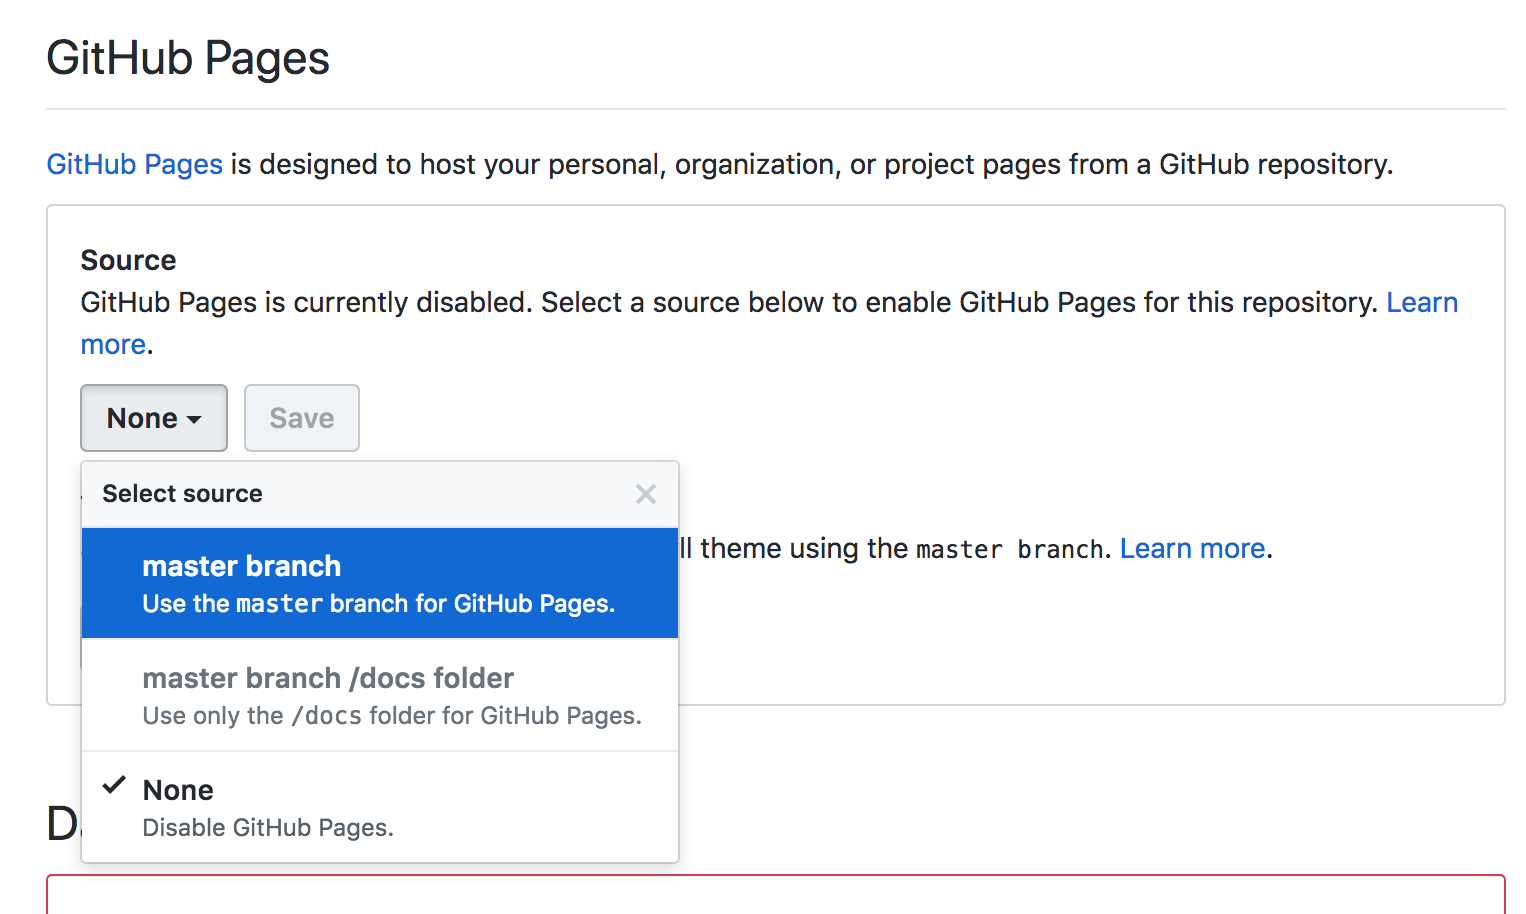Image resolution: width=1526 pixels, height=914 pixels.
Task: Click "Use only the /docs folder" description text
Action: [392, 716]
